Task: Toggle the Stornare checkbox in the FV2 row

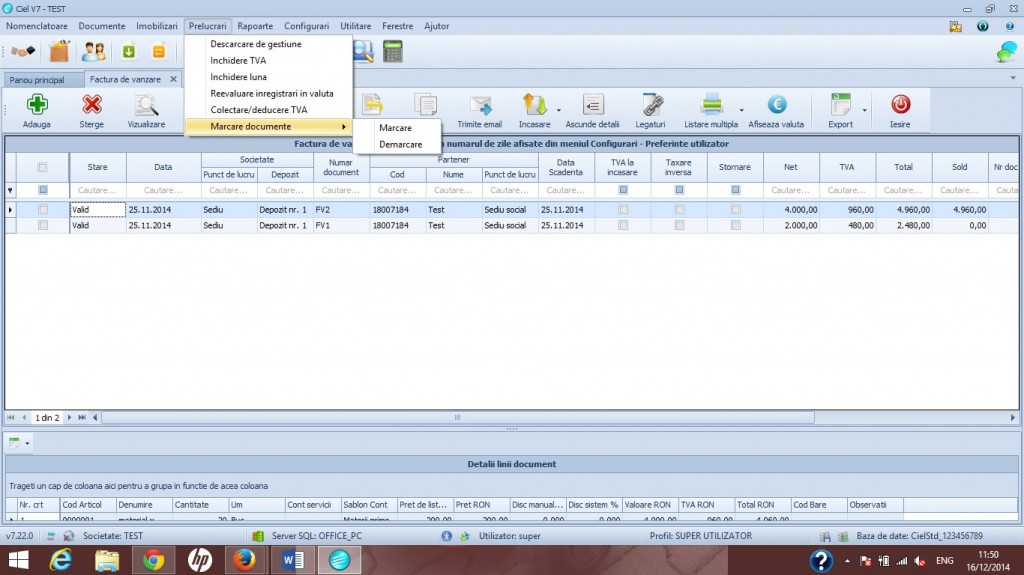Action: [x=735, y=210]
